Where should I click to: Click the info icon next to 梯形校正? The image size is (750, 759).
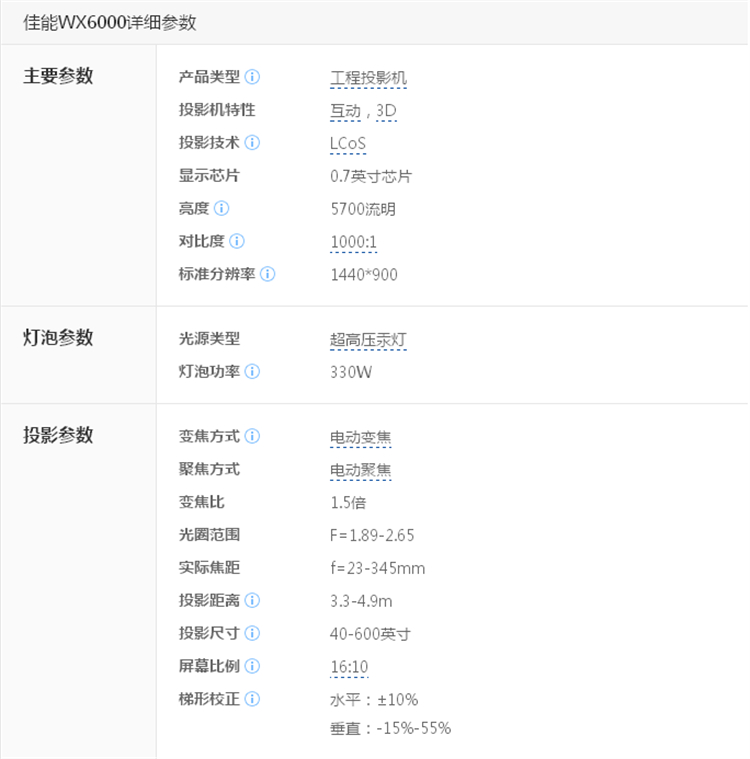pyautogui.click(x=253, y=699)
